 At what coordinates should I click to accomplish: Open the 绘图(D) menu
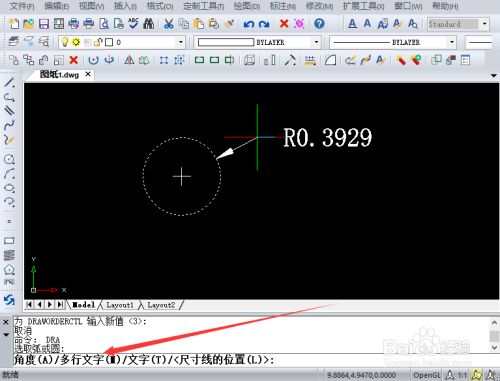(247, 6)
